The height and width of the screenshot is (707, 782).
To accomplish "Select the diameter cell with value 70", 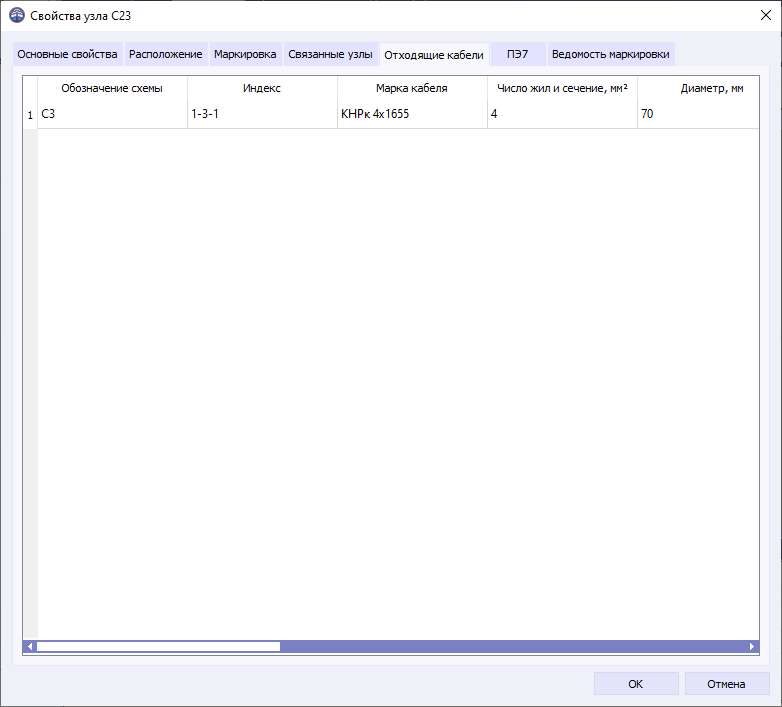I will [699, 115].
